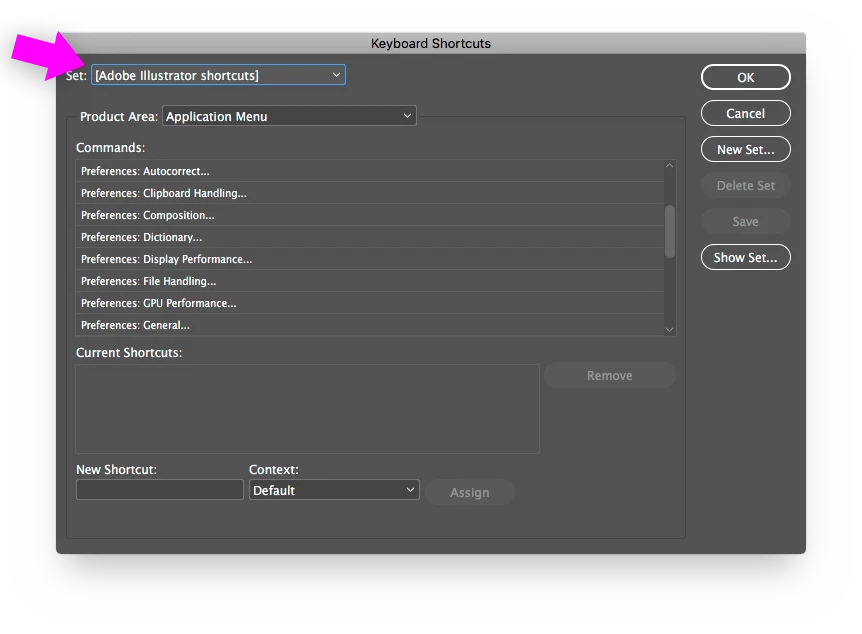Screen dimensions: 862x634
Task: Click the Show Set... button
Action: pyautogui.click(x=745, y=257)
